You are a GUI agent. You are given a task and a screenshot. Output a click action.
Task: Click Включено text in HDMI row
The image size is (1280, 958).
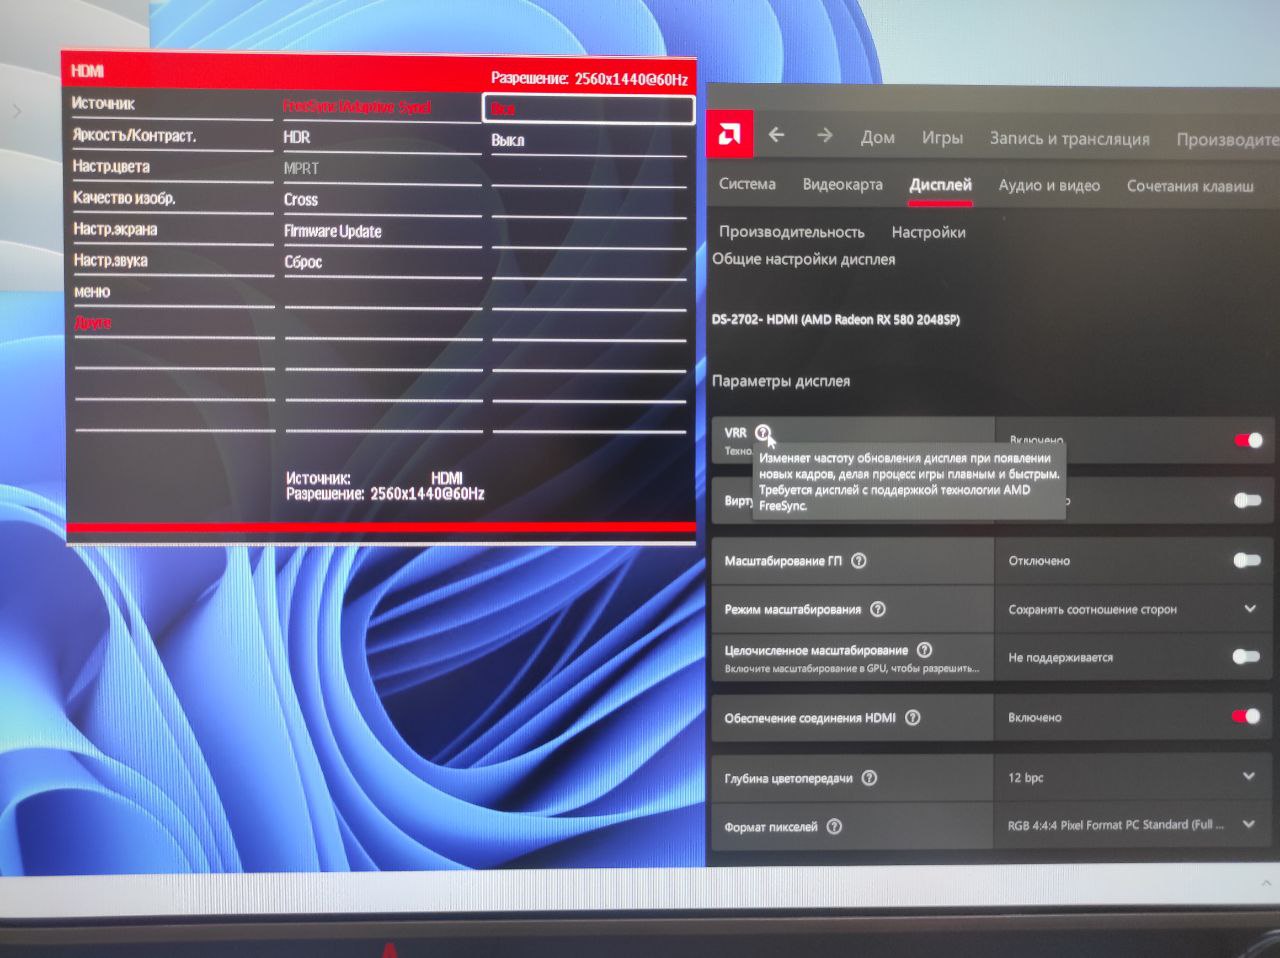(x=1035, y=718)
